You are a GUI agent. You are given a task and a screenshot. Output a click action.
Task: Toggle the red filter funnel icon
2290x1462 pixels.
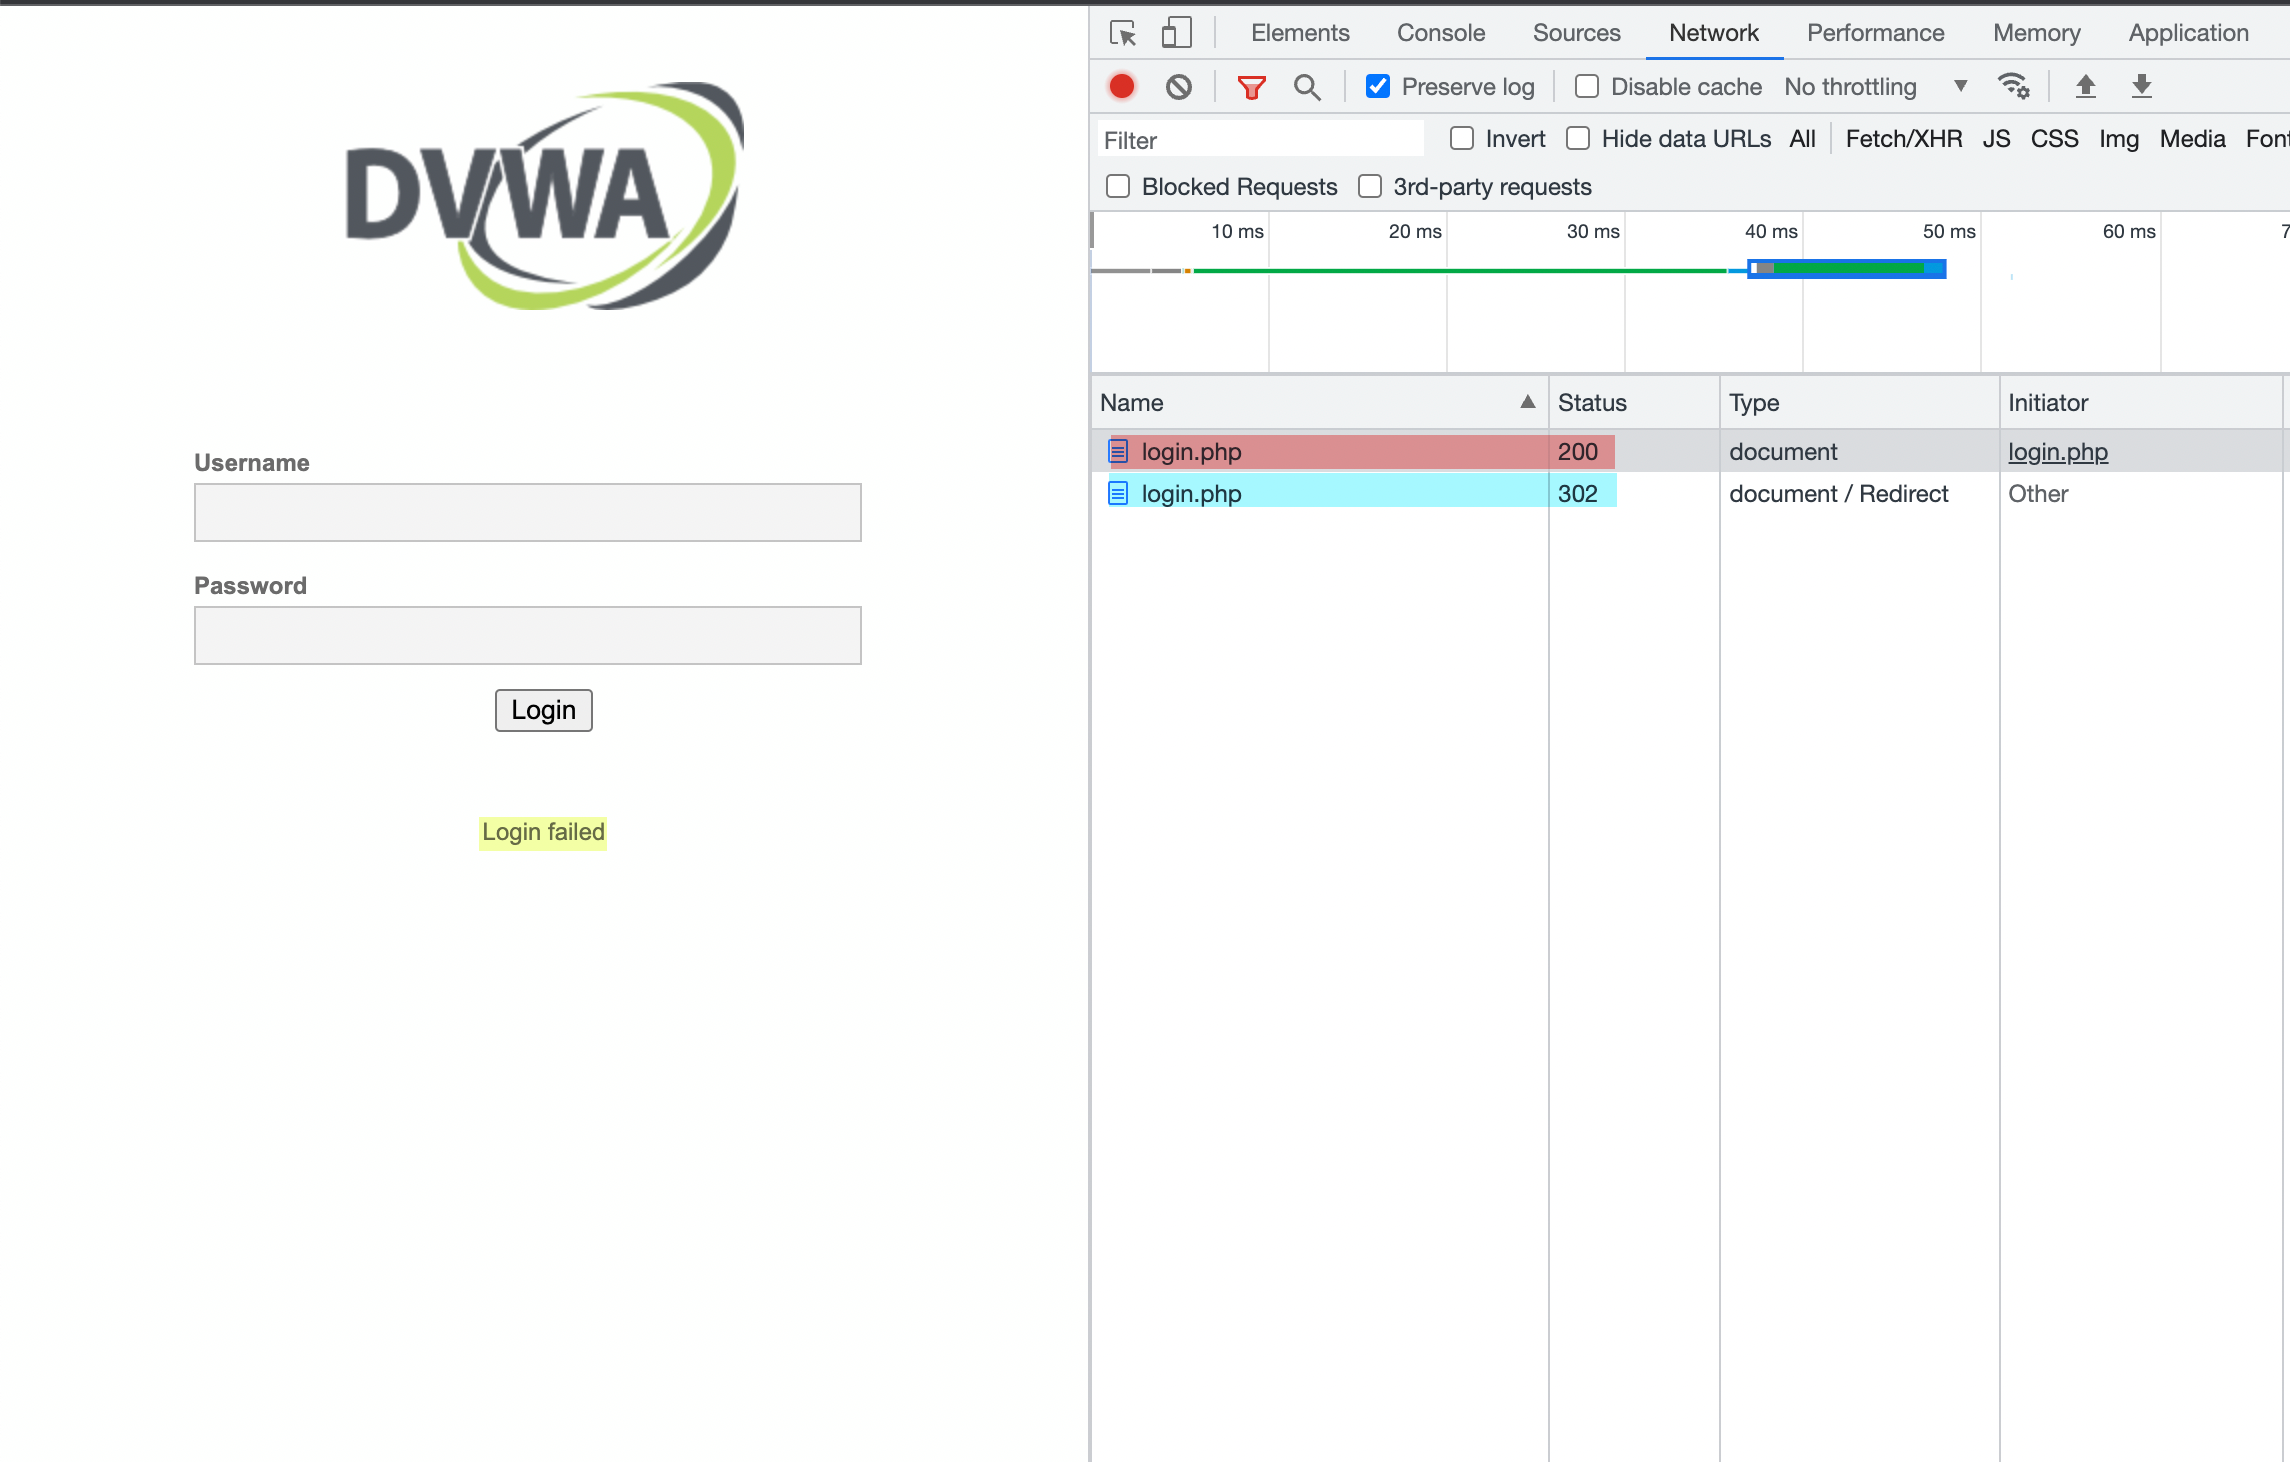coord(1251,88)
